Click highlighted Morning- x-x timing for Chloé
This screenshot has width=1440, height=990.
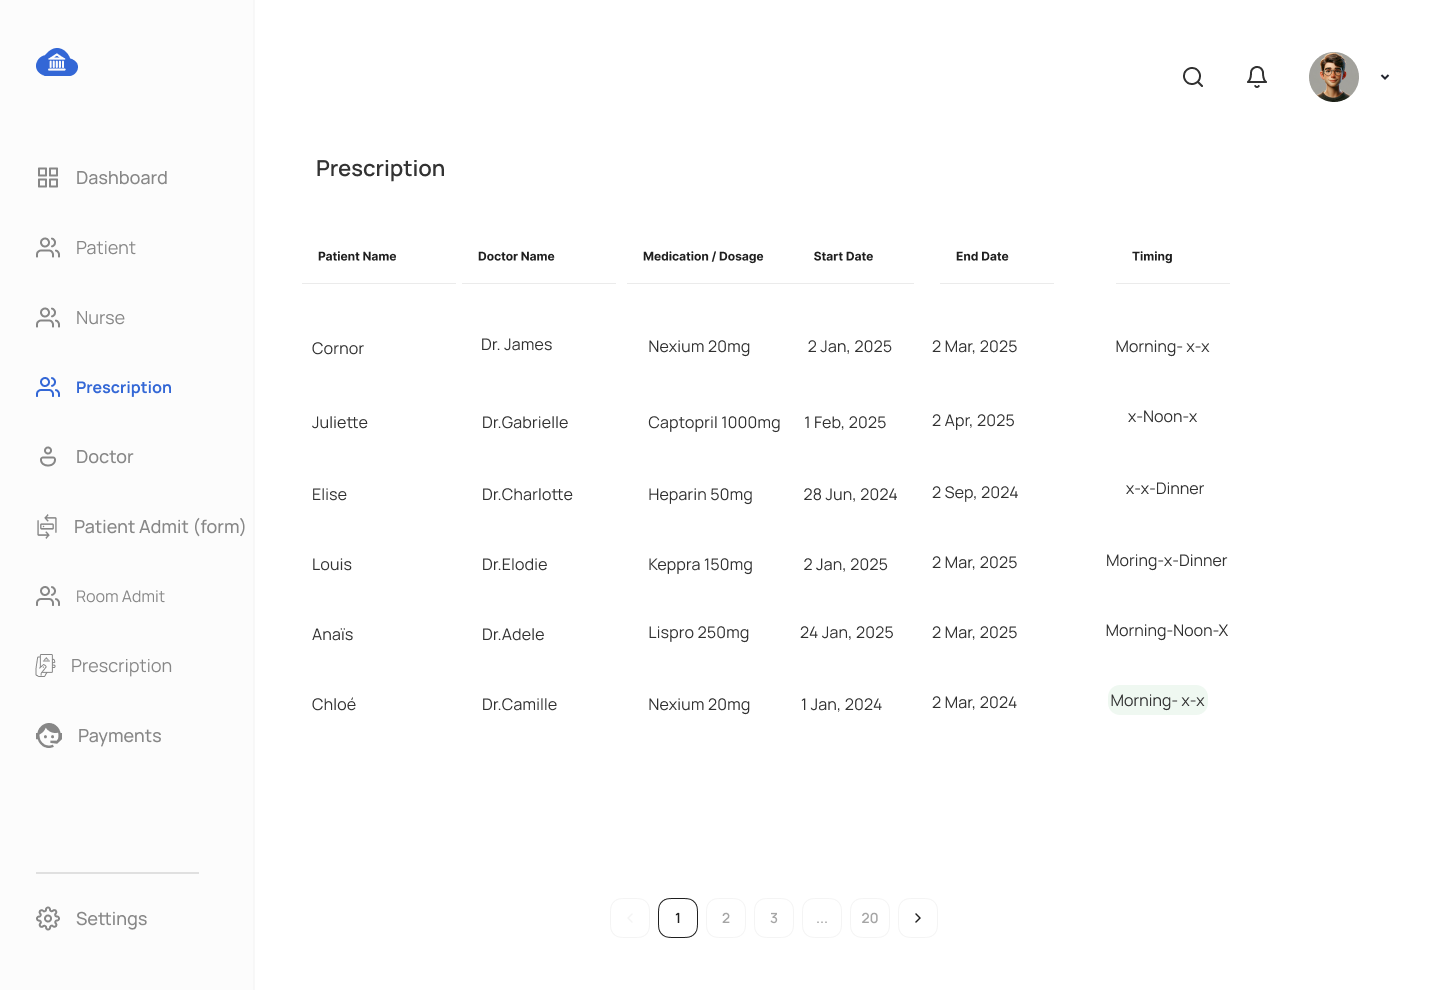1157,701
